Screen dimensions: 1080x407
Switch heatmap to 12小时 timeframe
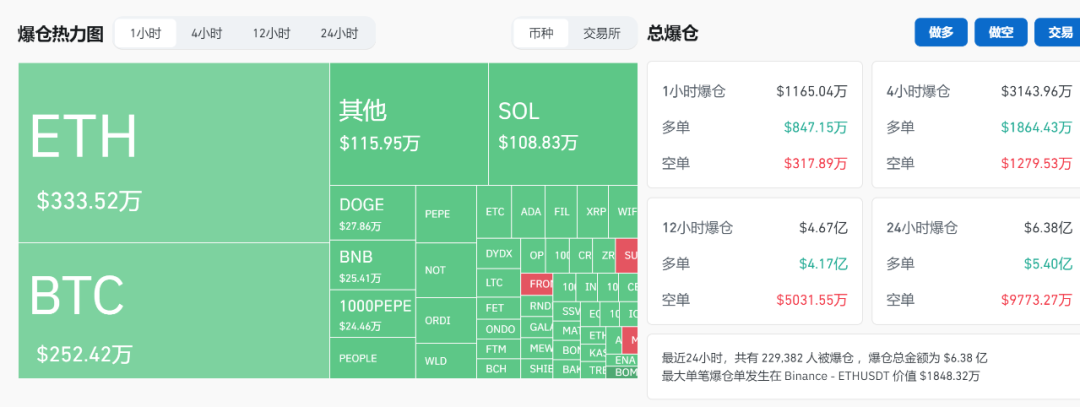[x=271, y=33]
